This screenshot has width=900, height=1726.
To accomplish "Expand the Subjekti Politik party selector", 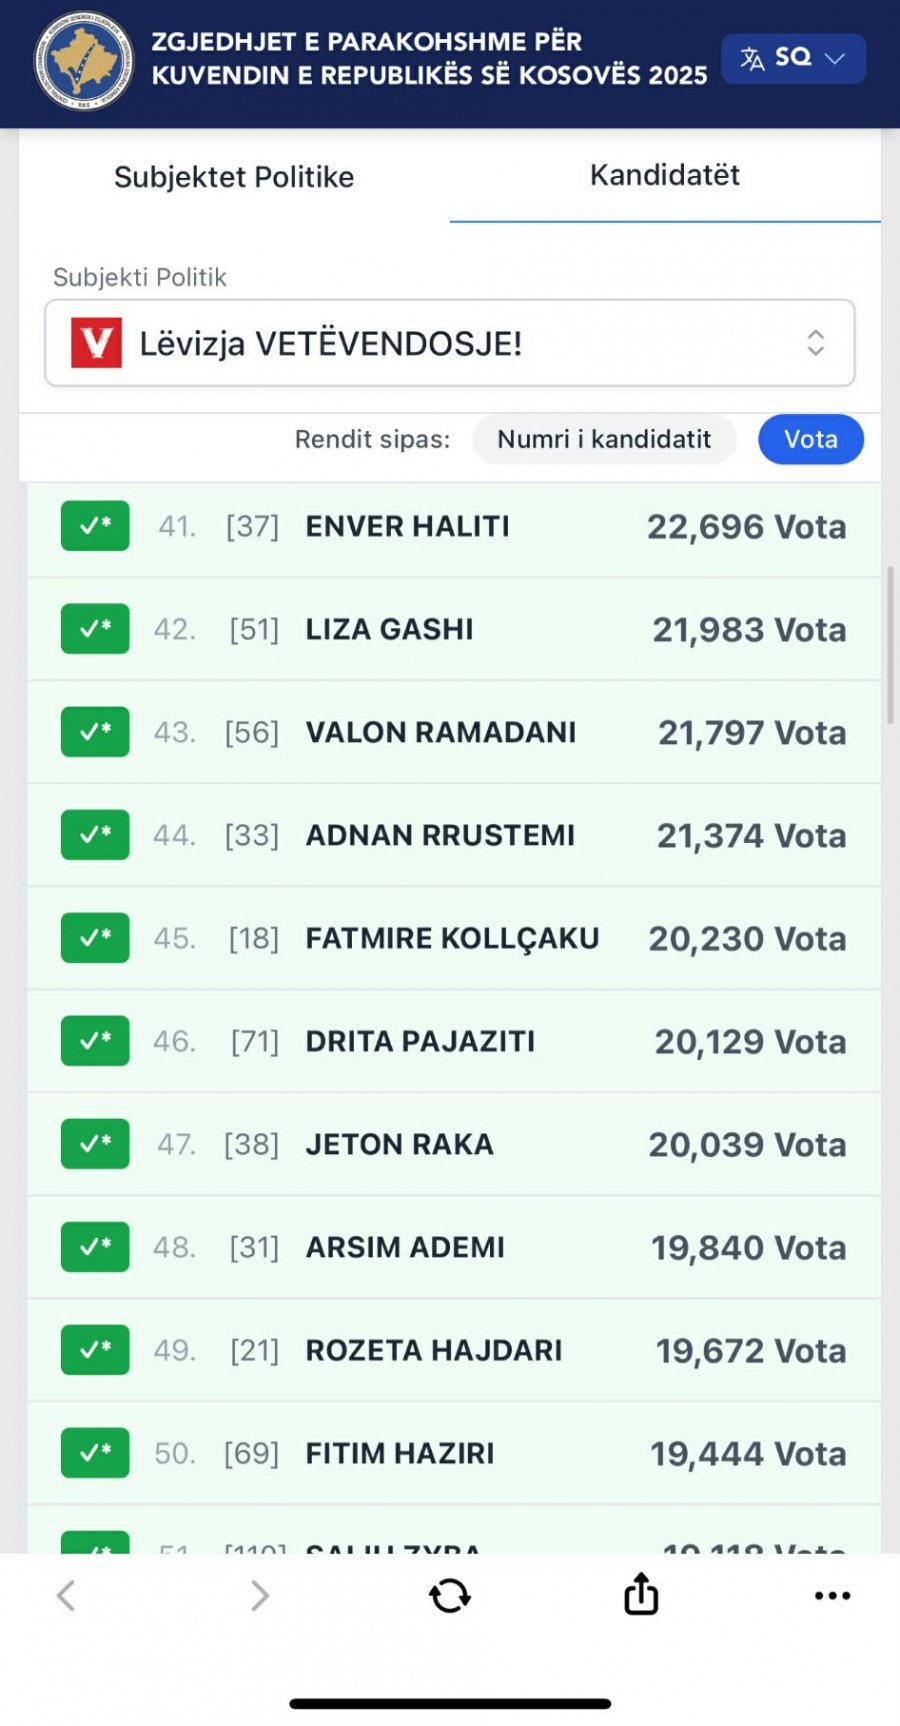I will 450,343.
